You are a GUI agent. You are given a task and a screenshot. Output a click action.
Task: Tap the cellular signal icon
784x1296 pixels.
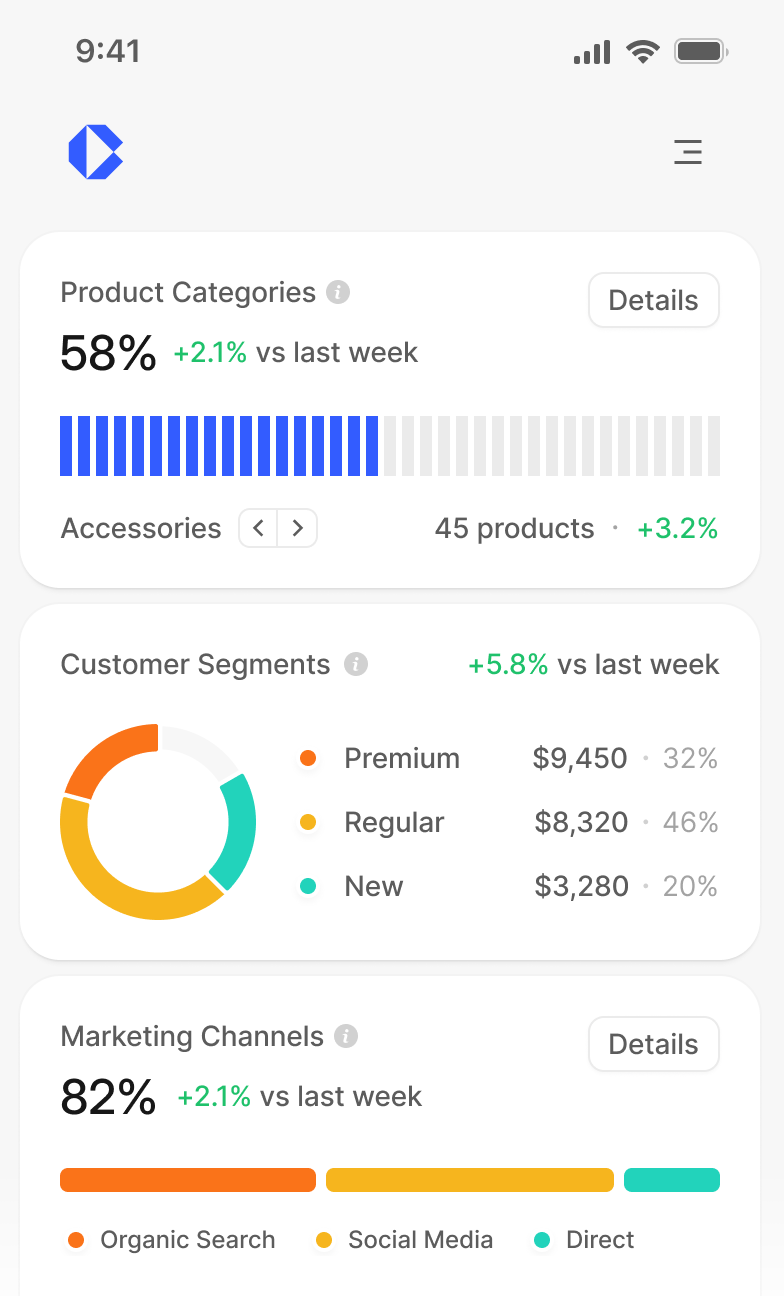(x=592, y=52)
